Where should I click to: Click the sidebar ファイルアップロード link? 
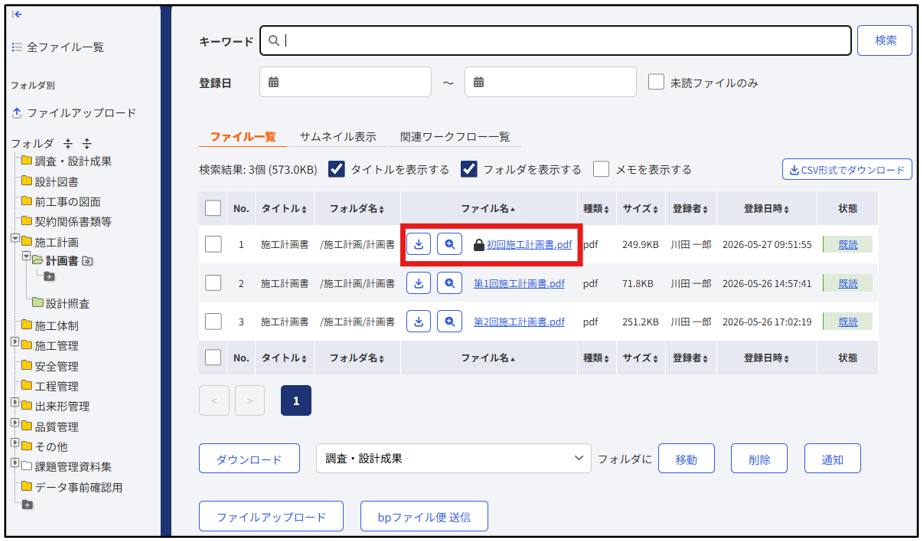[74, 112]
